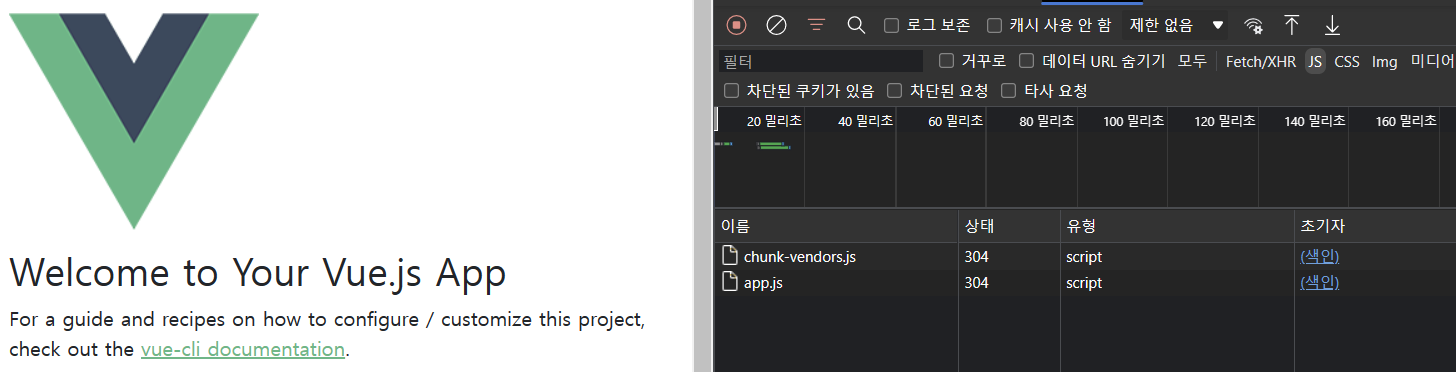Image resolution: width=1456 pixels, height=372 pixels.
Task: Check 차단된 쿠키가 있음 checkbox
Action: point(732,91)
